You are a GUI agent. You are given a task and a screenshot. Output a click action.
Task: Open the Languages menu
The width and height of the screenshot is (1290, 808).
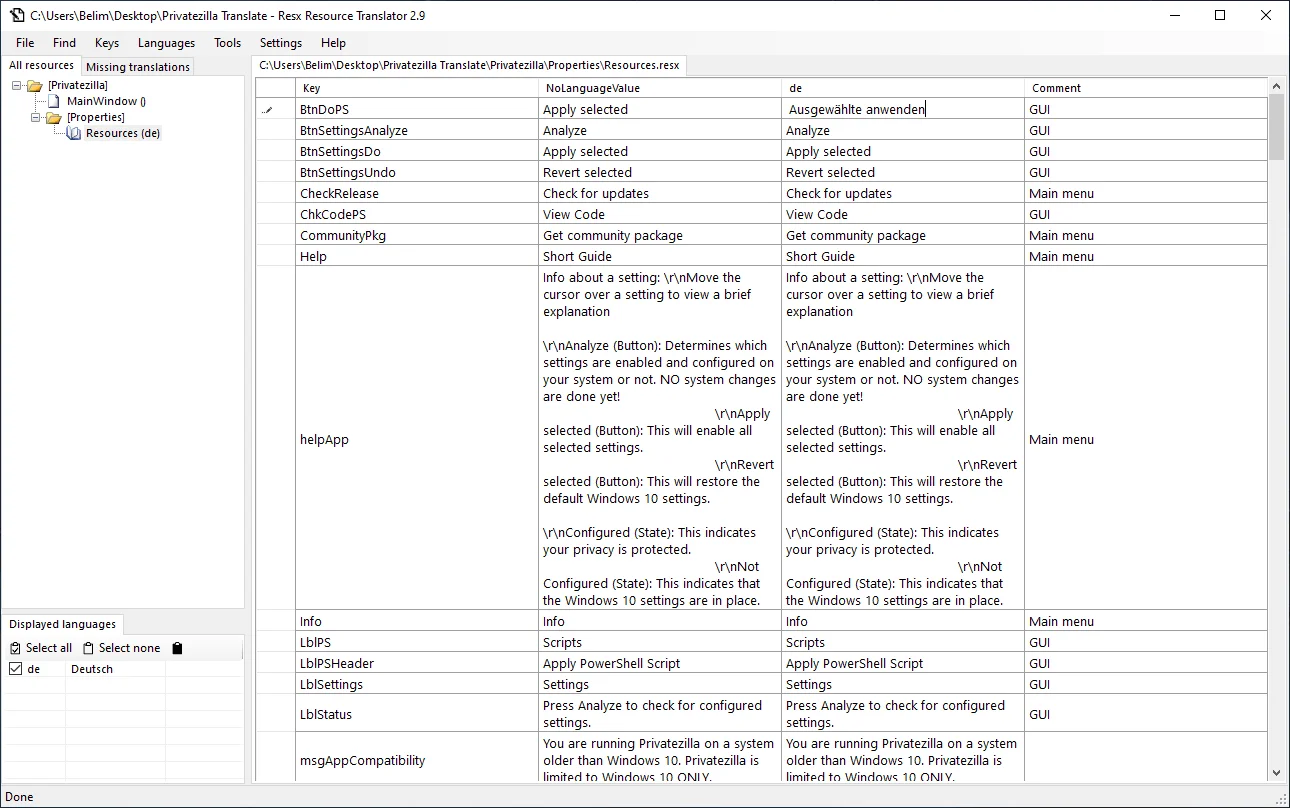pos(166,43)
